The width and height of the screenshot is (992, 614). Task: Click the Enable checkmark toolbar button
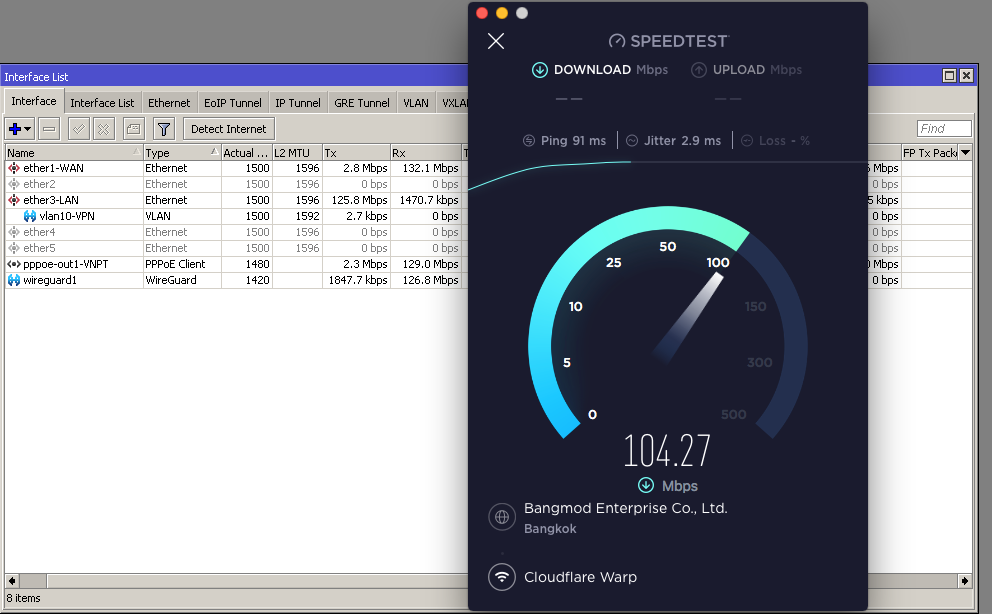pos(78,129)
